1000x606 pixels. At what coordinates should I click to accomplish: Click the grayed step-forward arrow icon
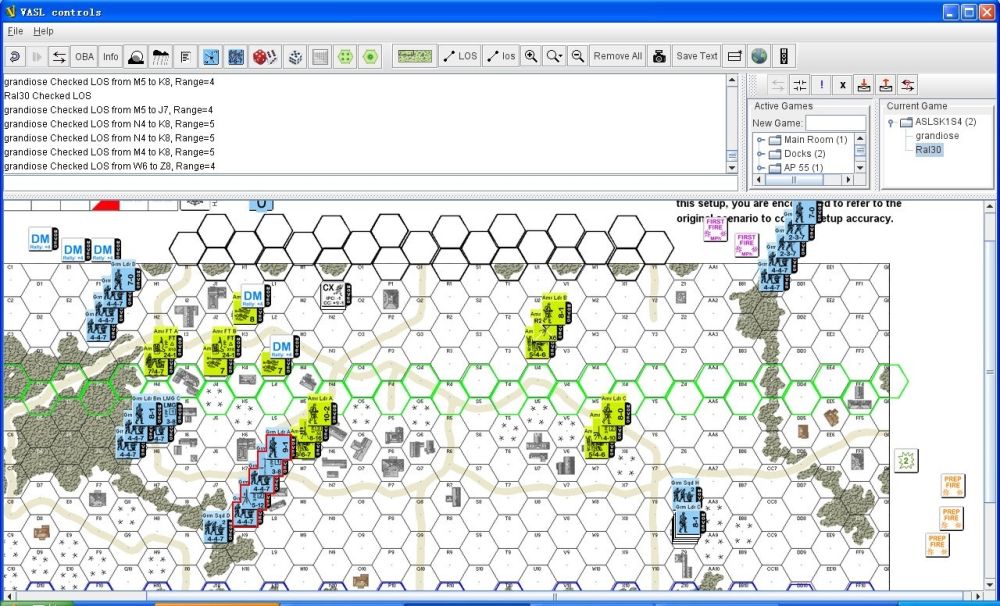coord(36,56)
